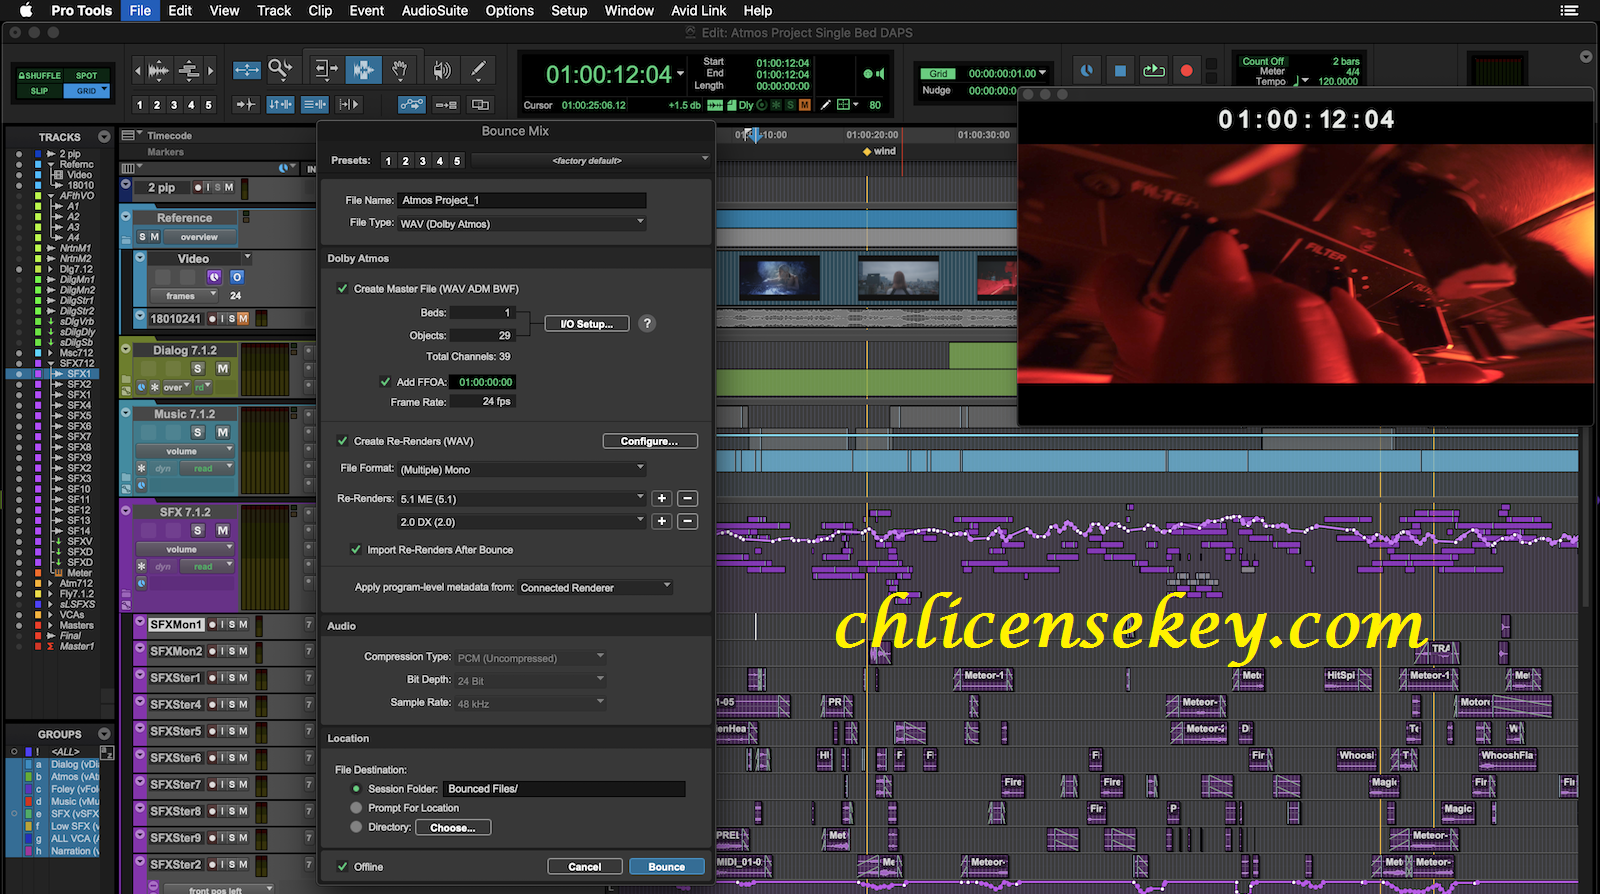
Task: Select the Scrubber speaker tool
Action: tap(441, 70)
